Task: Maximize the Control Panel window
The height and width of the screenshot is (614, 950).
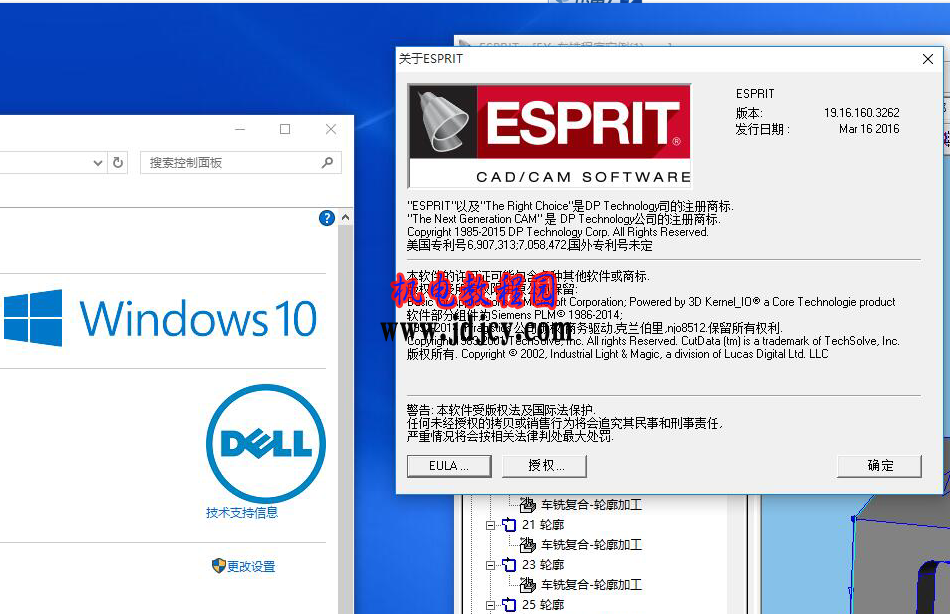Action: [285, 129]
